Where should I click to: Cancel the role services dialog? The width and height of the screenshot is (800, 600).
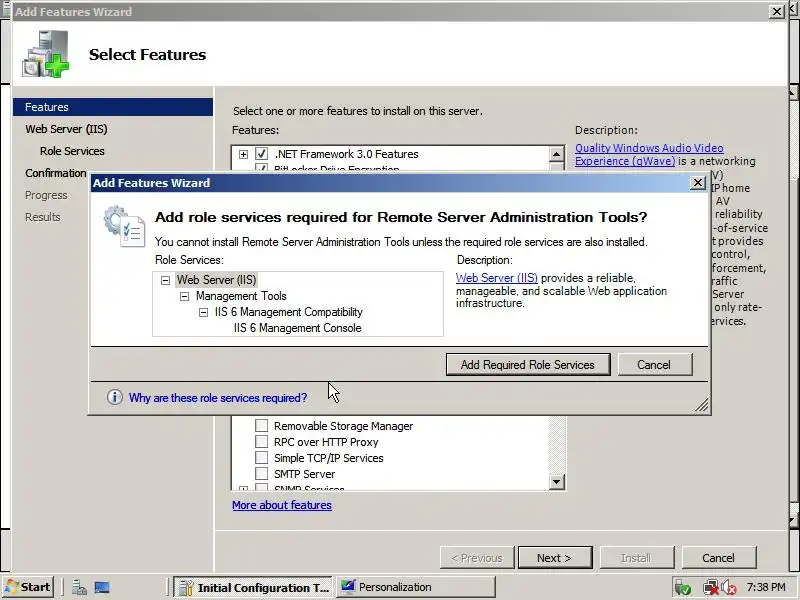point(655,365)
